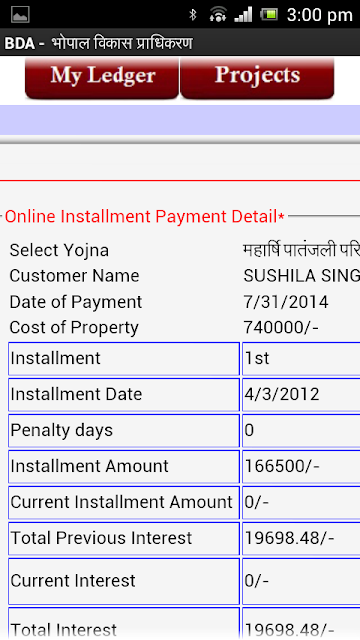360x640 pixels.
Task: Tap the Cost of Property label
Action: click(x=74, y=328)
